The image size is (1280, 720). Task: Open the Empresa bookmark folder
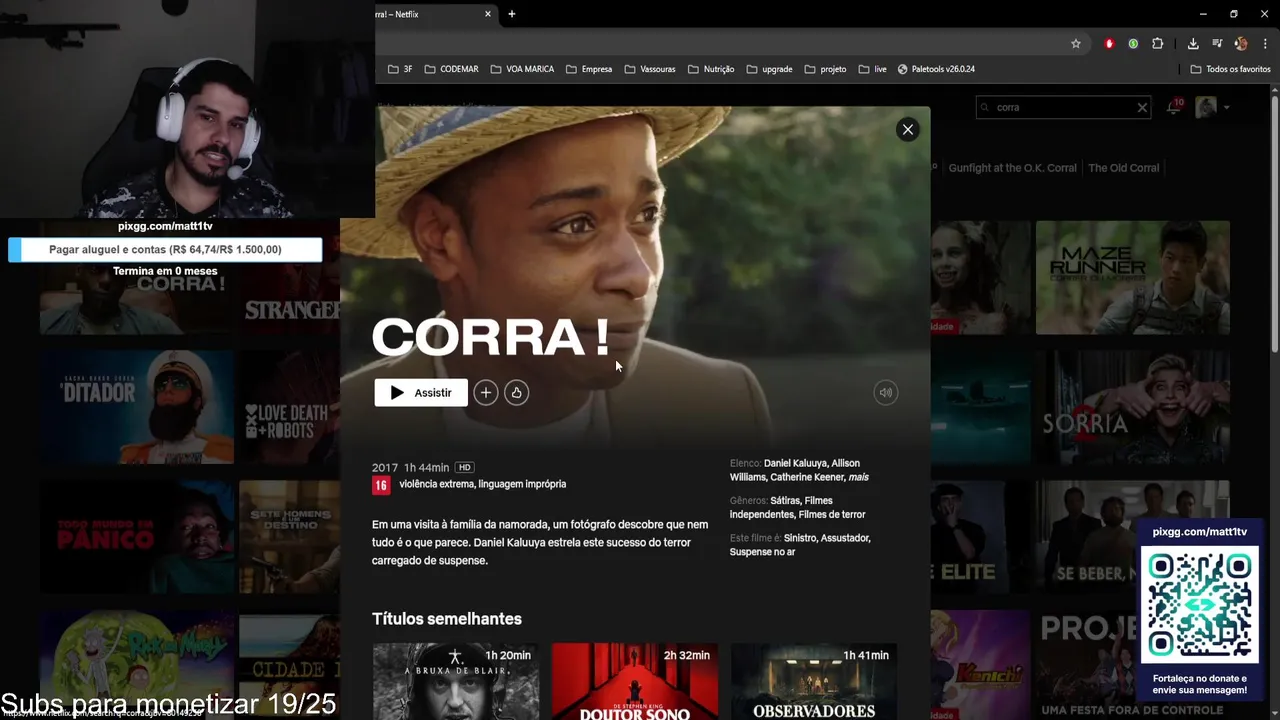click(589, 69)
